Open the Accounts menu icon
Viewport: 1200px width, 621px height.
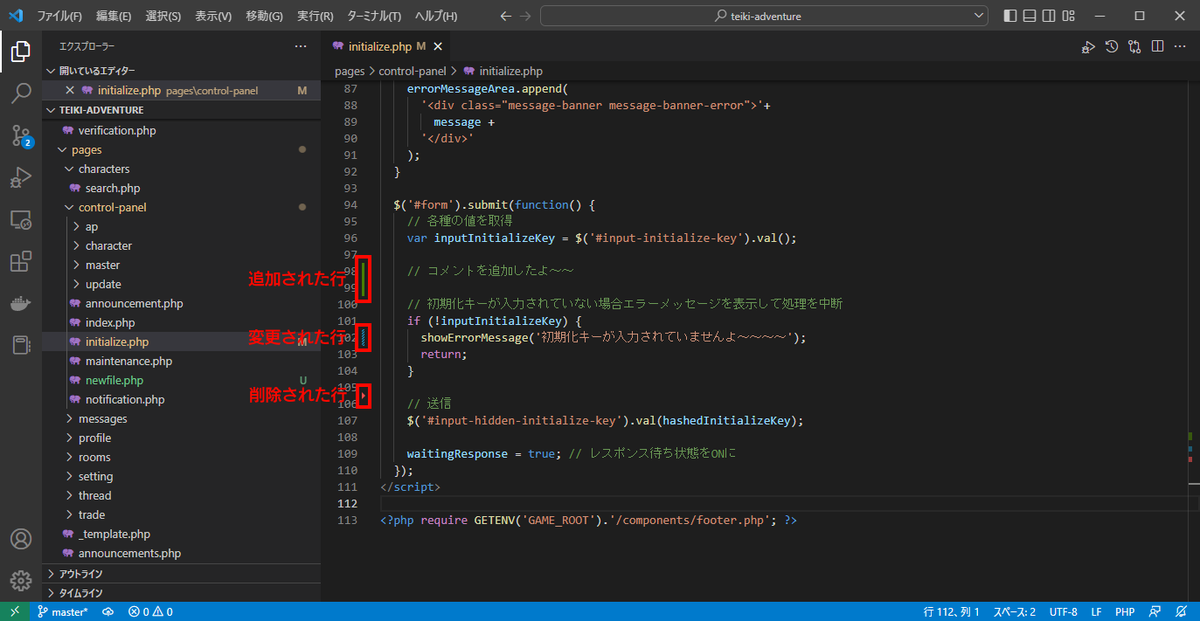coord(20,539)
